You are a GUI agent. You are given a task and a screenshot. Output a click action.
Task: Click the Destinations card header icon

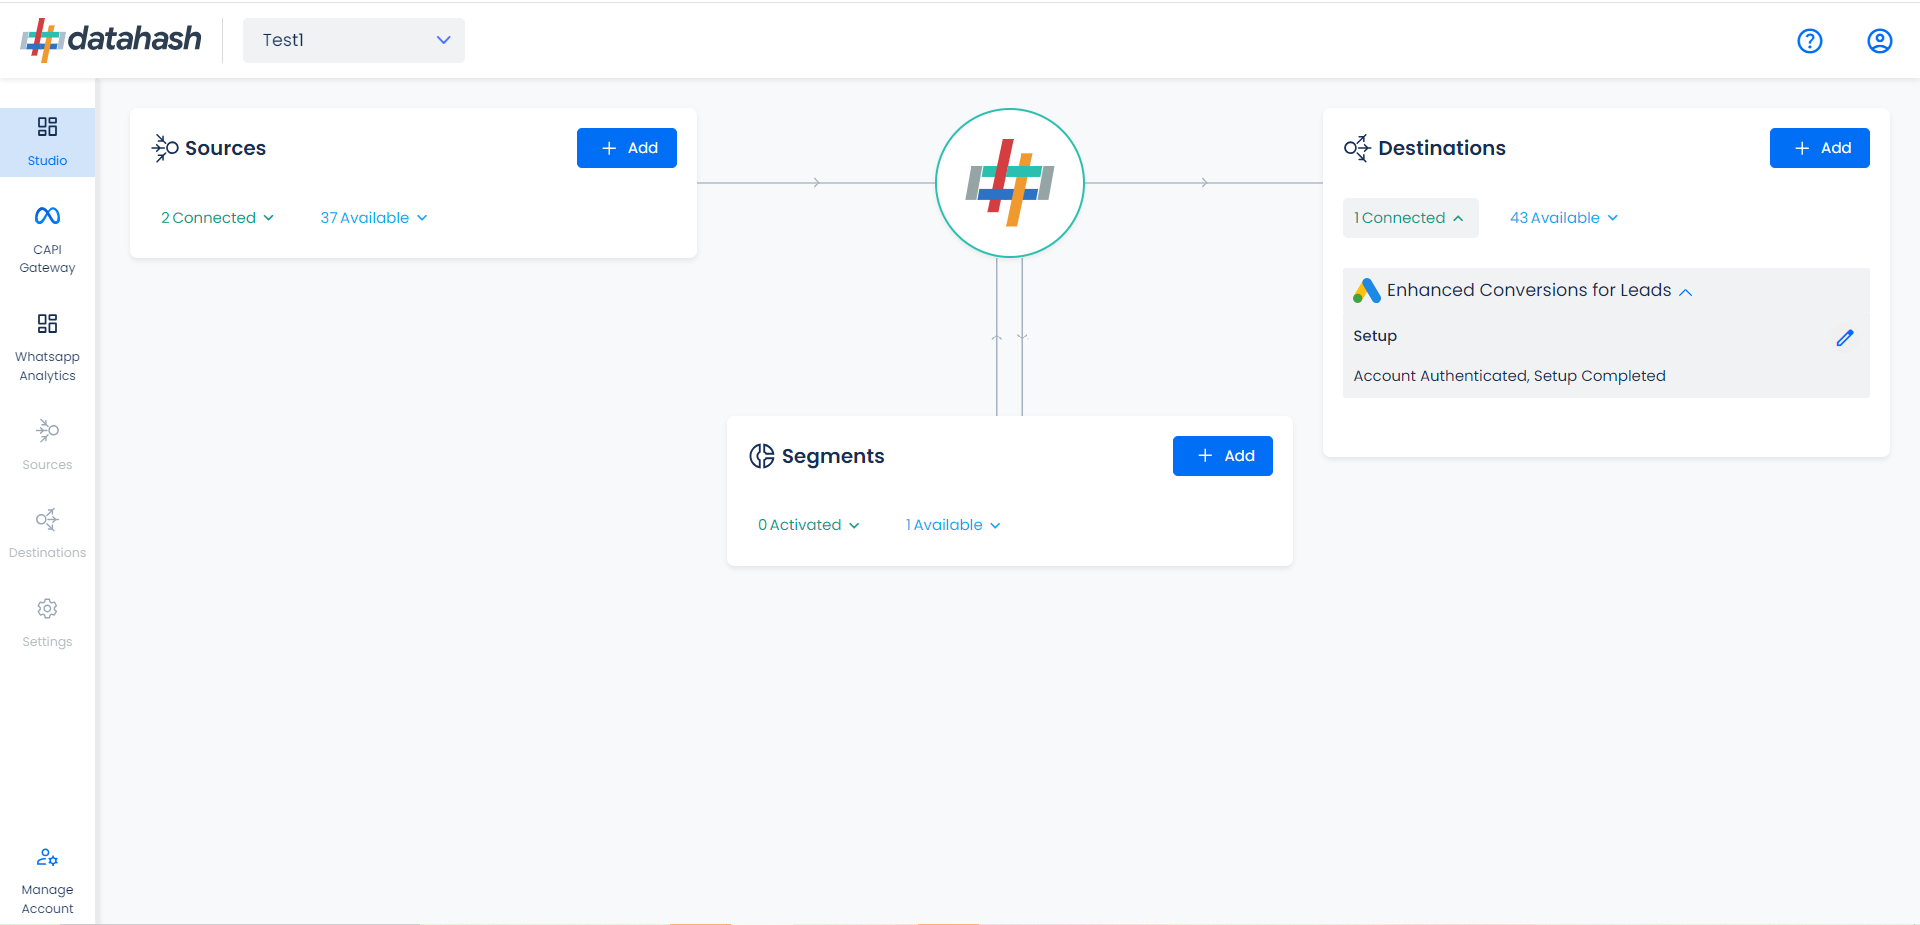(1357, 148)
